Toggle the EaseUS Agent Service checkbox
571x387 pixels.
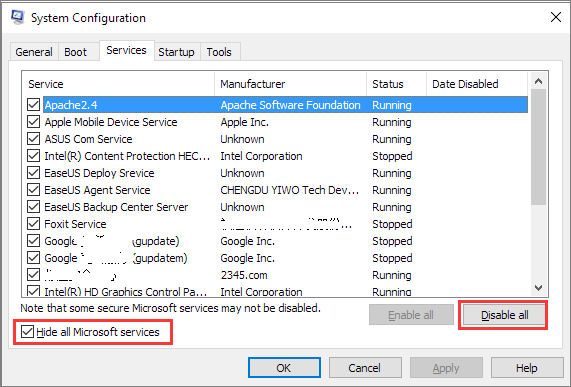34,190
